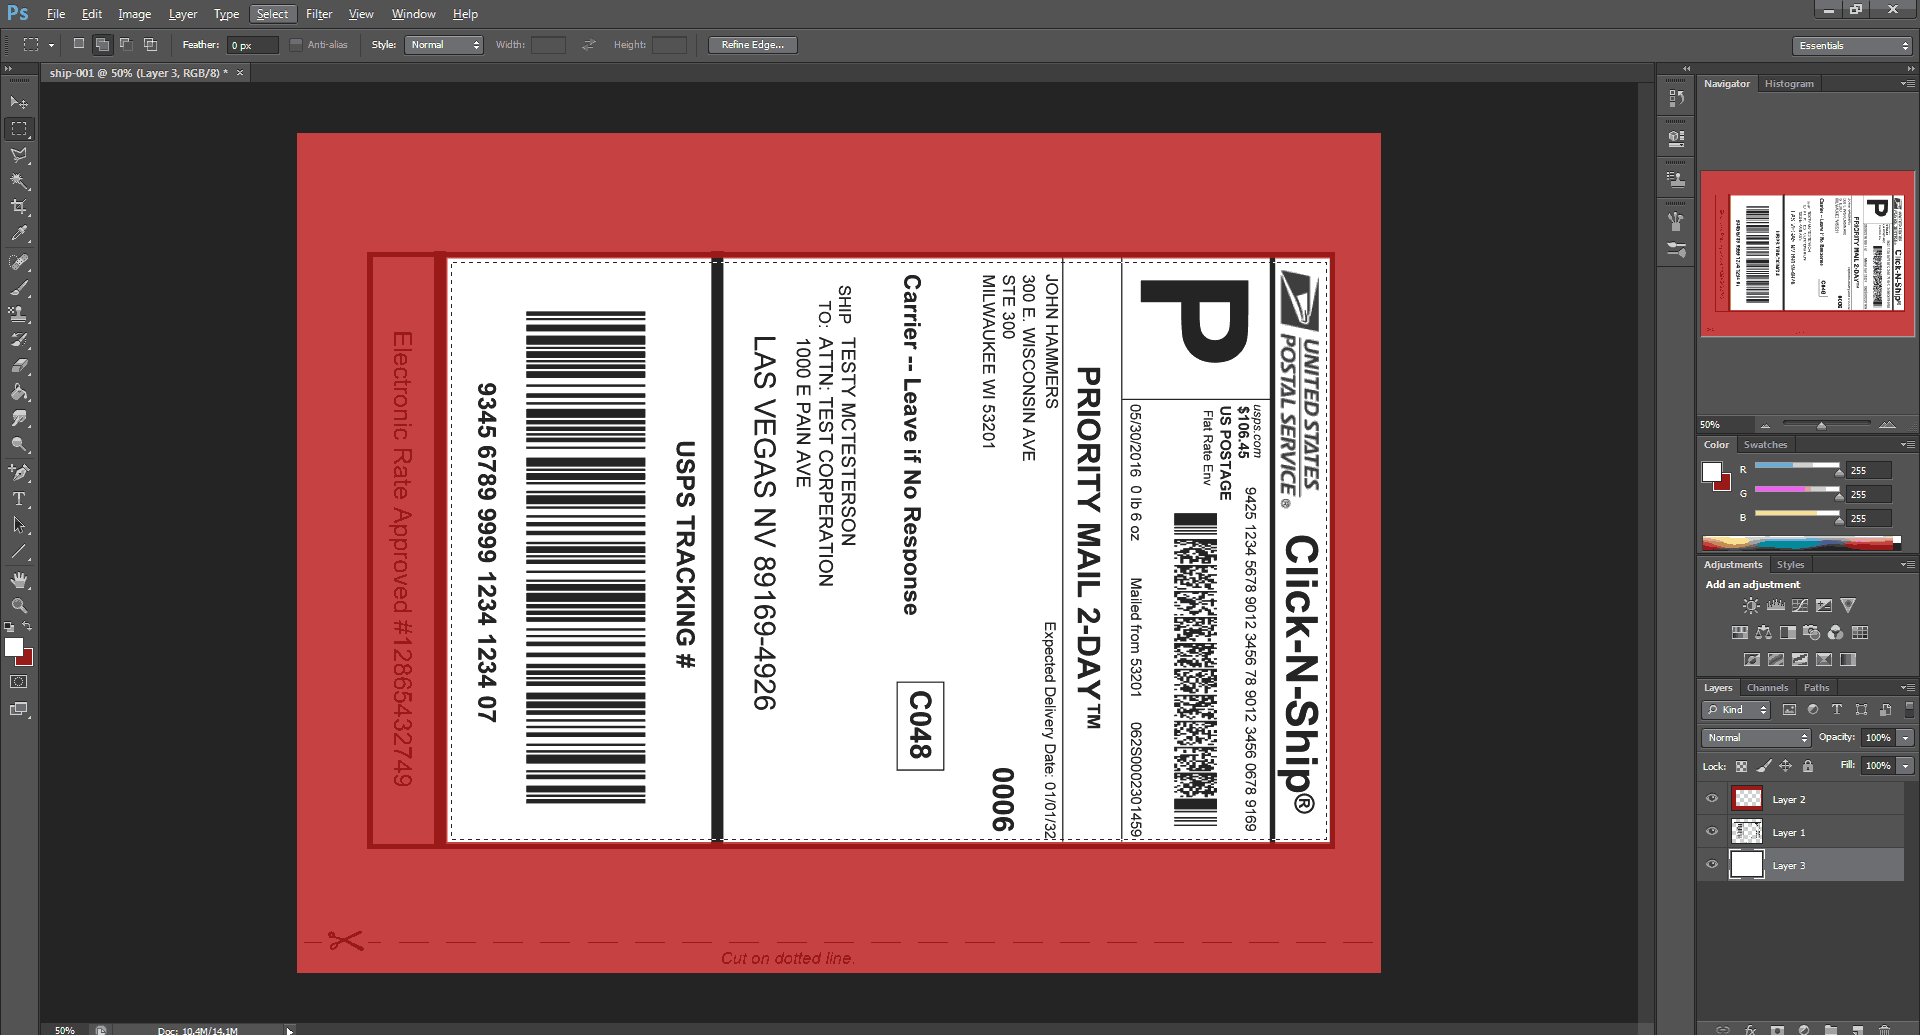Screen dimensions: 1920x1035
Task: Close the ship-001 document tab
Action: click(x=240, y=73)
